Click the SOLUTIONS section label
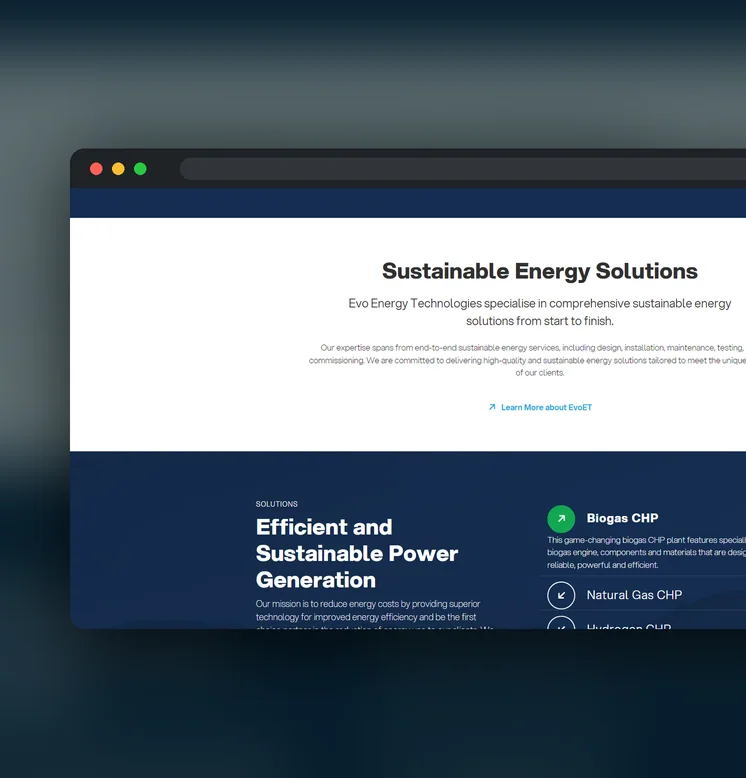 (277, 504)
